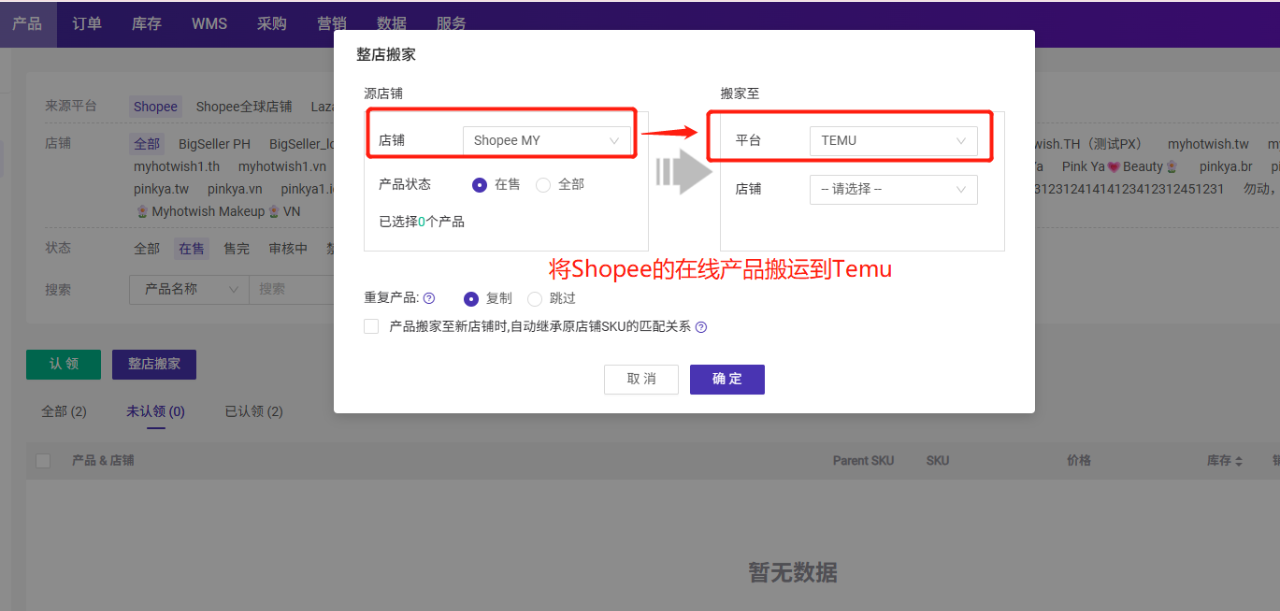The width and height of the screenshot is (1280, 611).
Task: Click the help icon after SKU的匹配关系
Action: [x=701, y=327]
